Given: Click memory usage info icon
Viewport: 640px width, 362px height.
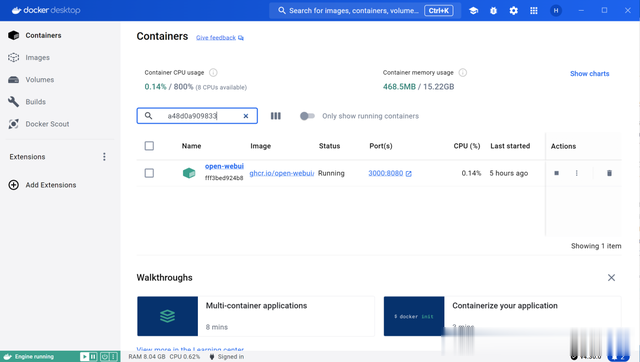Looking at the screenshot, I should pyautogui.click(x=462, y=73).
